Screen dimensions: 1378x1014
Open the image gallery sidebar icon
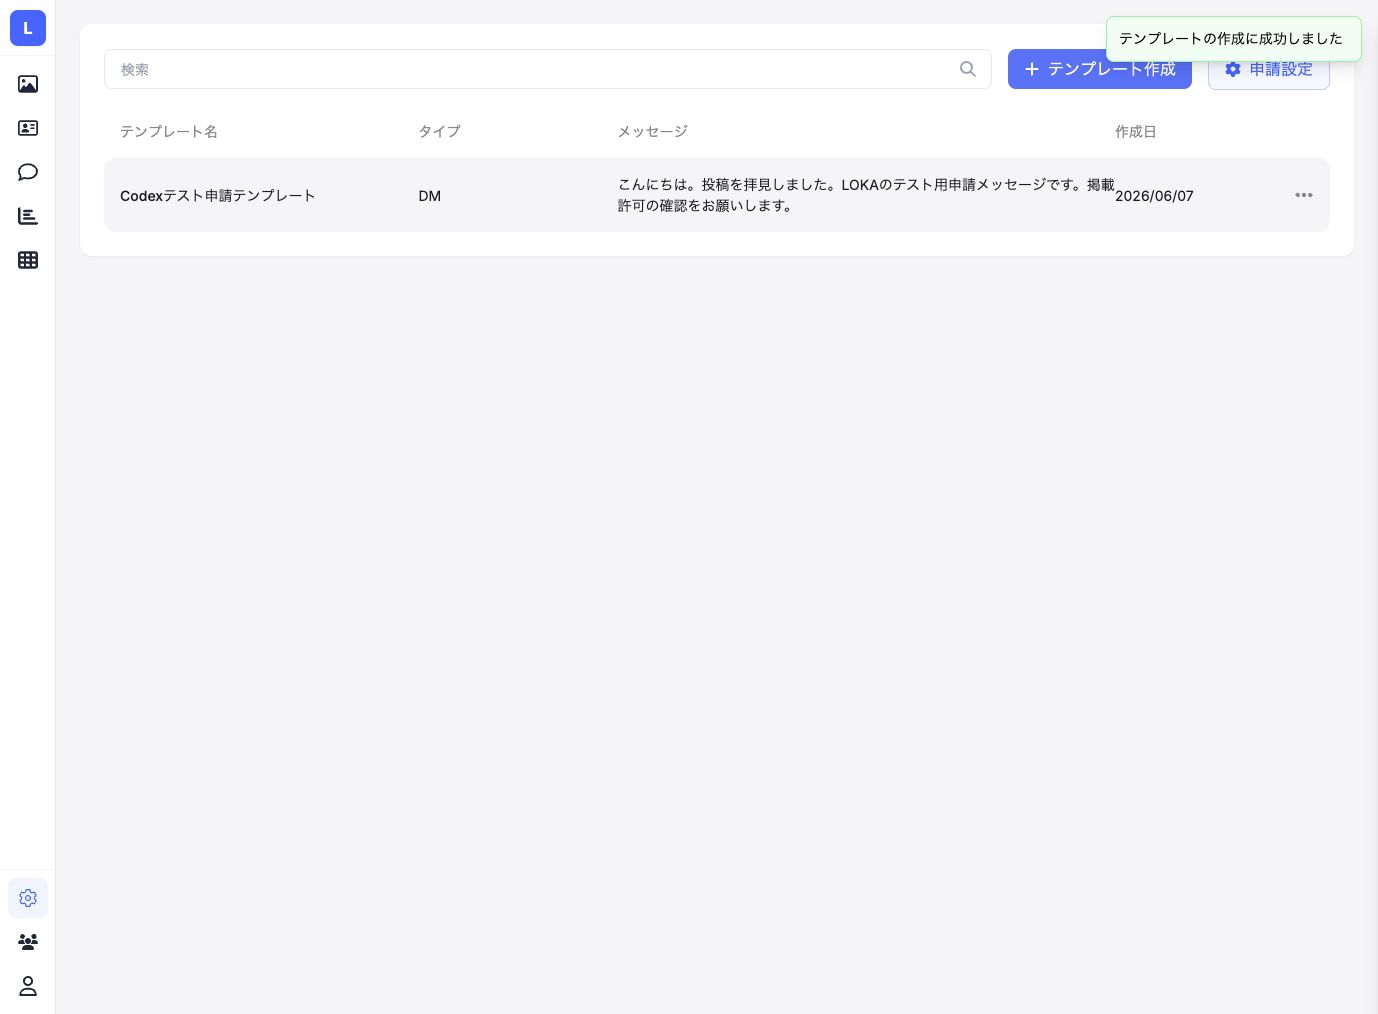28,84
